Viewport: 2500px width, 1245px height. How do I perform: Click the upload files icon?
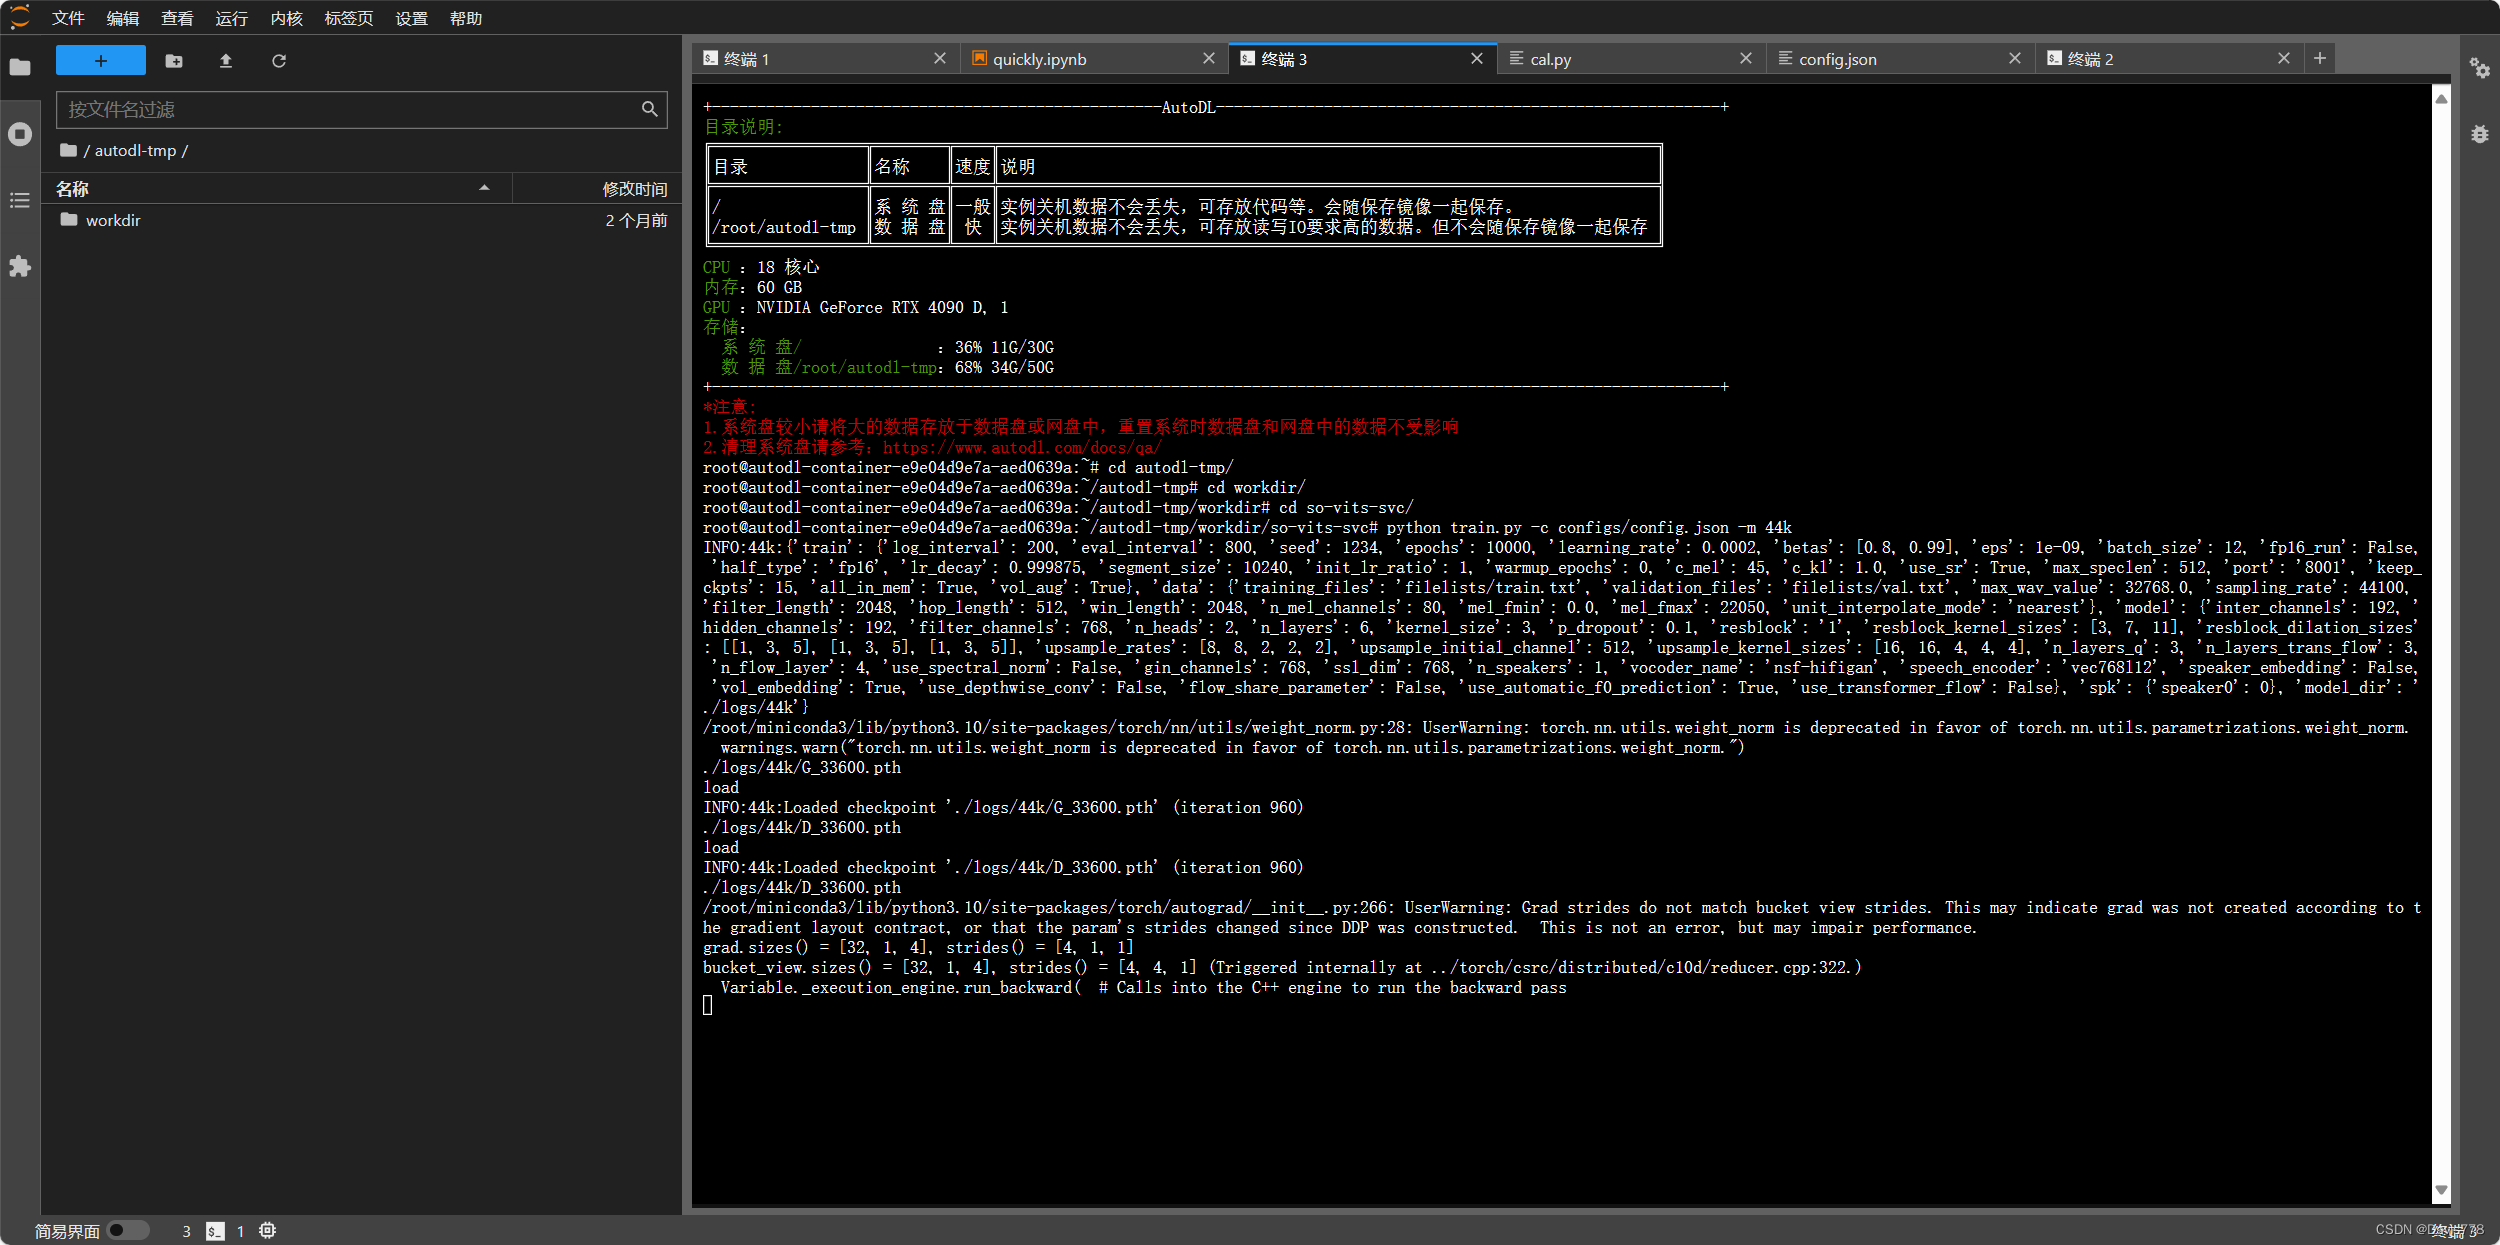(226, 61)
